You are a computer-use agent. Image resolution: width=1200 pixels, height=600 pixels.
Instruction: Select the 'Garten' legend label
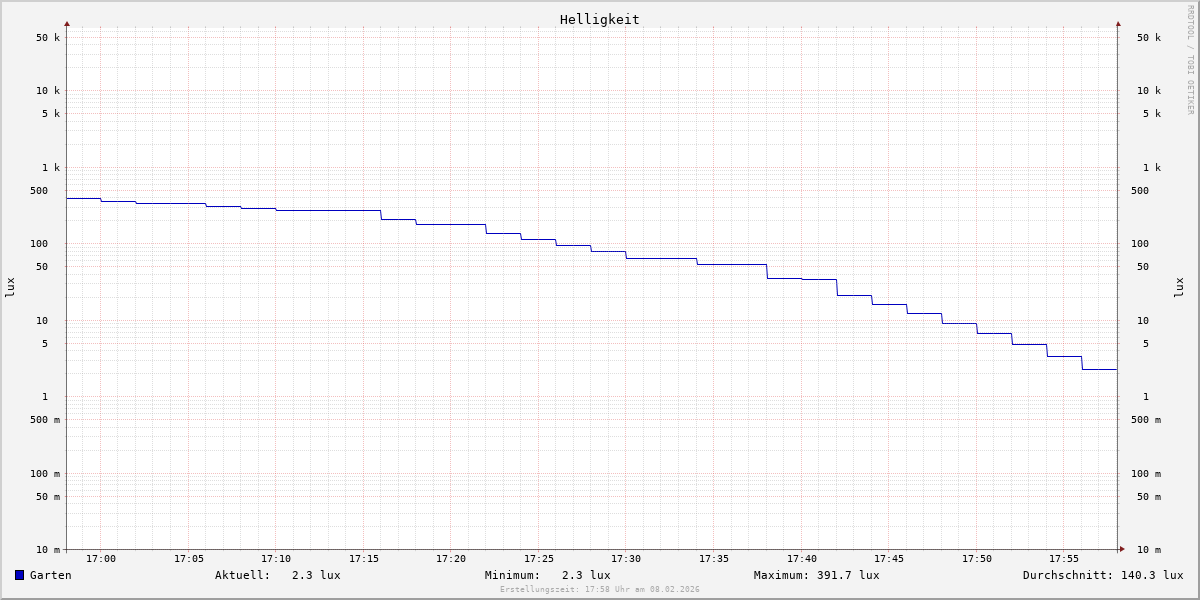[x=51, y=575]
